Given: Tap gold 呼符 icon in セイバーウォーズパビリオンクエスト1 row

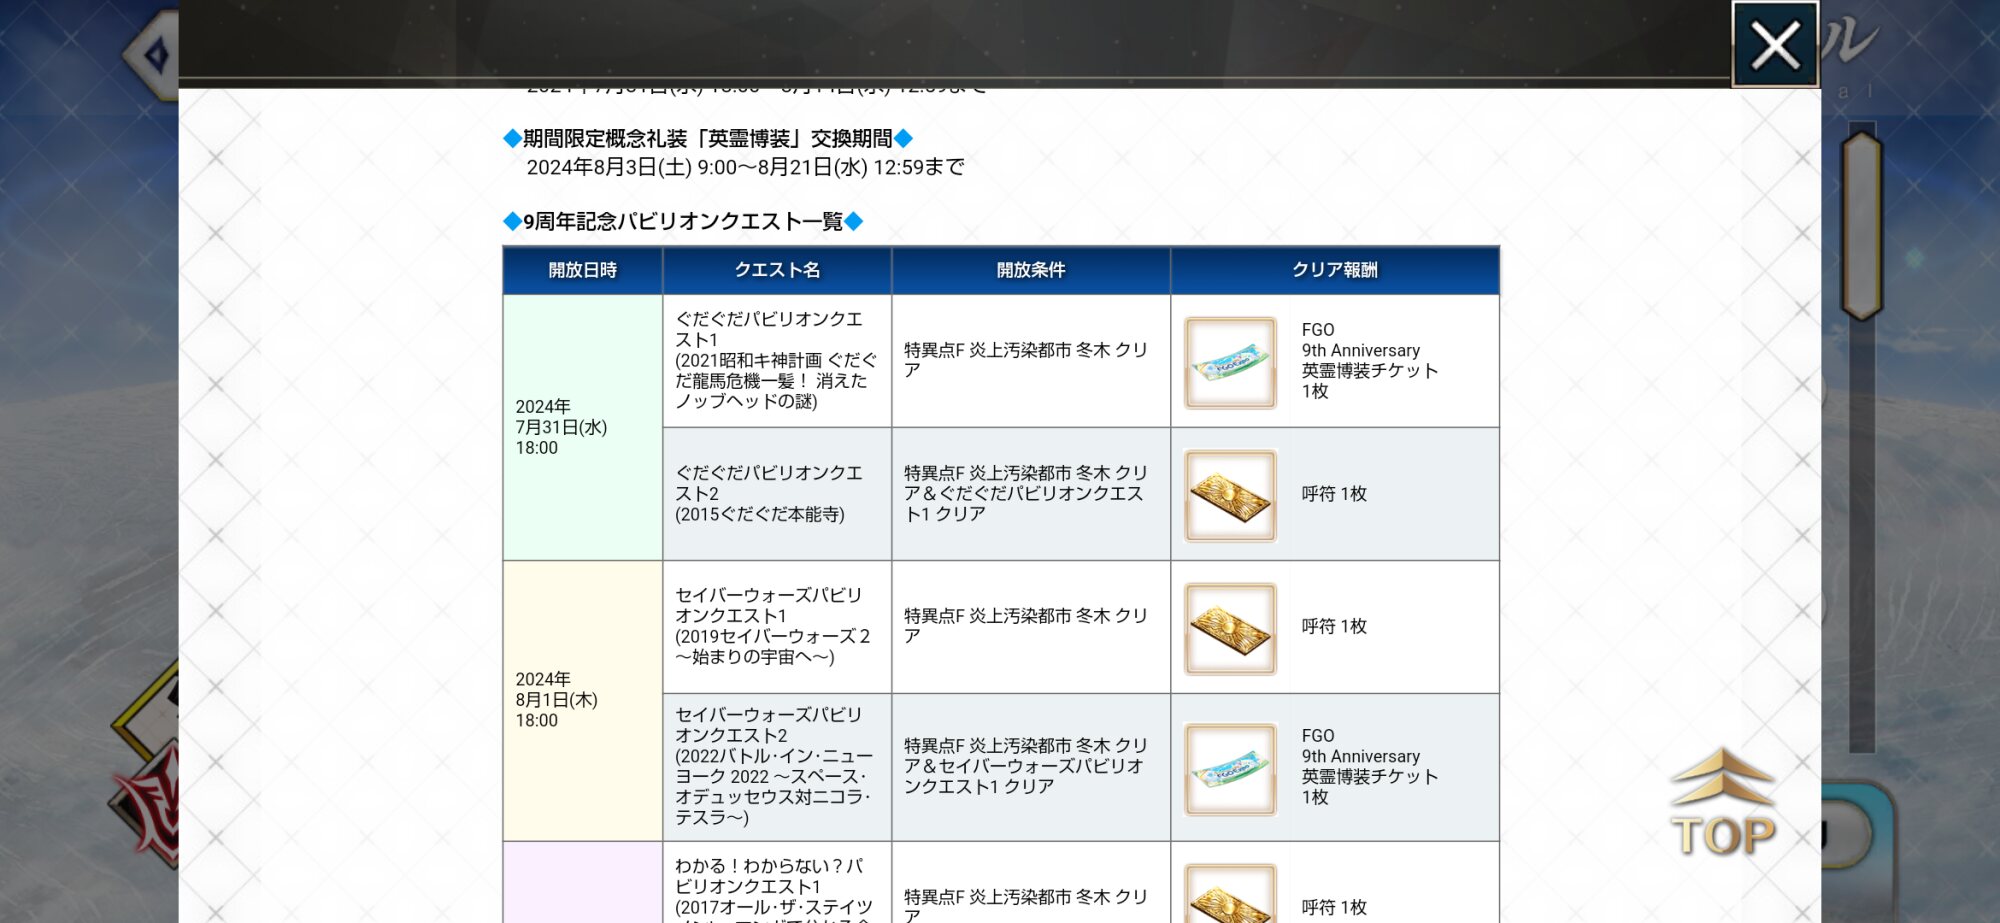Looking at the screenshot, I should (1230, 628).
